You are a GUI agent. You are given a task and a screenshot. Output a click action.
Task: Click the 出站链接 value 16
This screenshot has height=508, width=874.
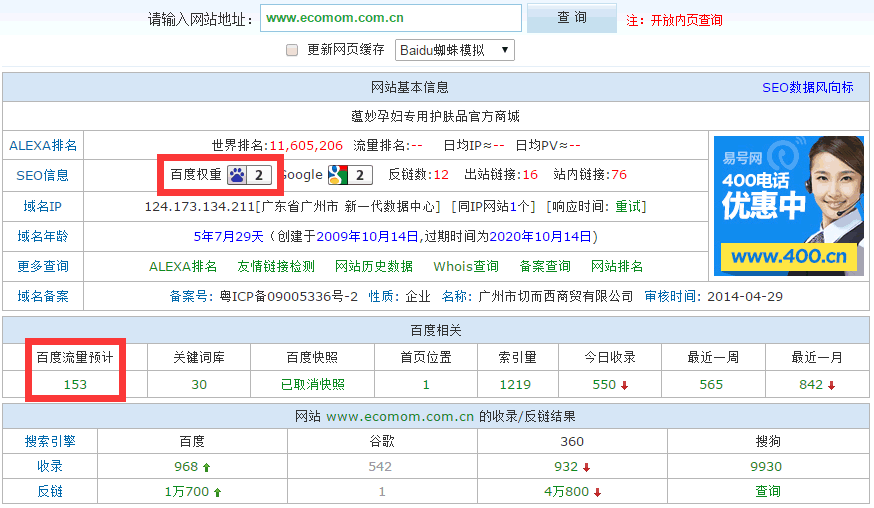pyautogui.click(x=530, y=175)
